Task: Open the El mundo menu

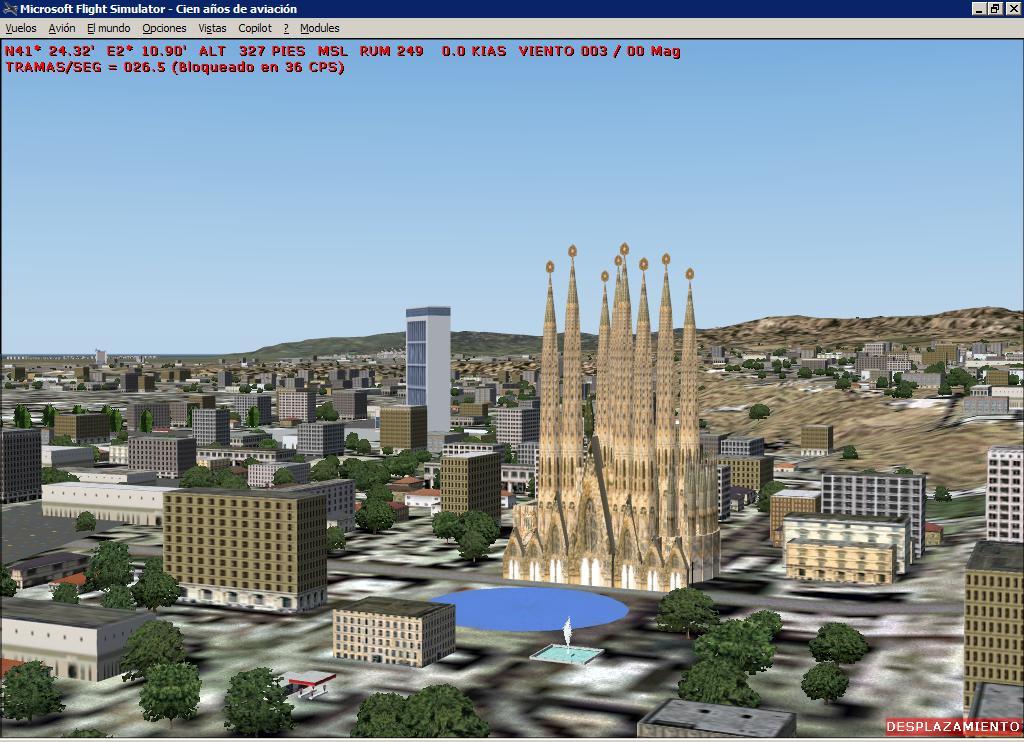Action: [x=109, y=28]
